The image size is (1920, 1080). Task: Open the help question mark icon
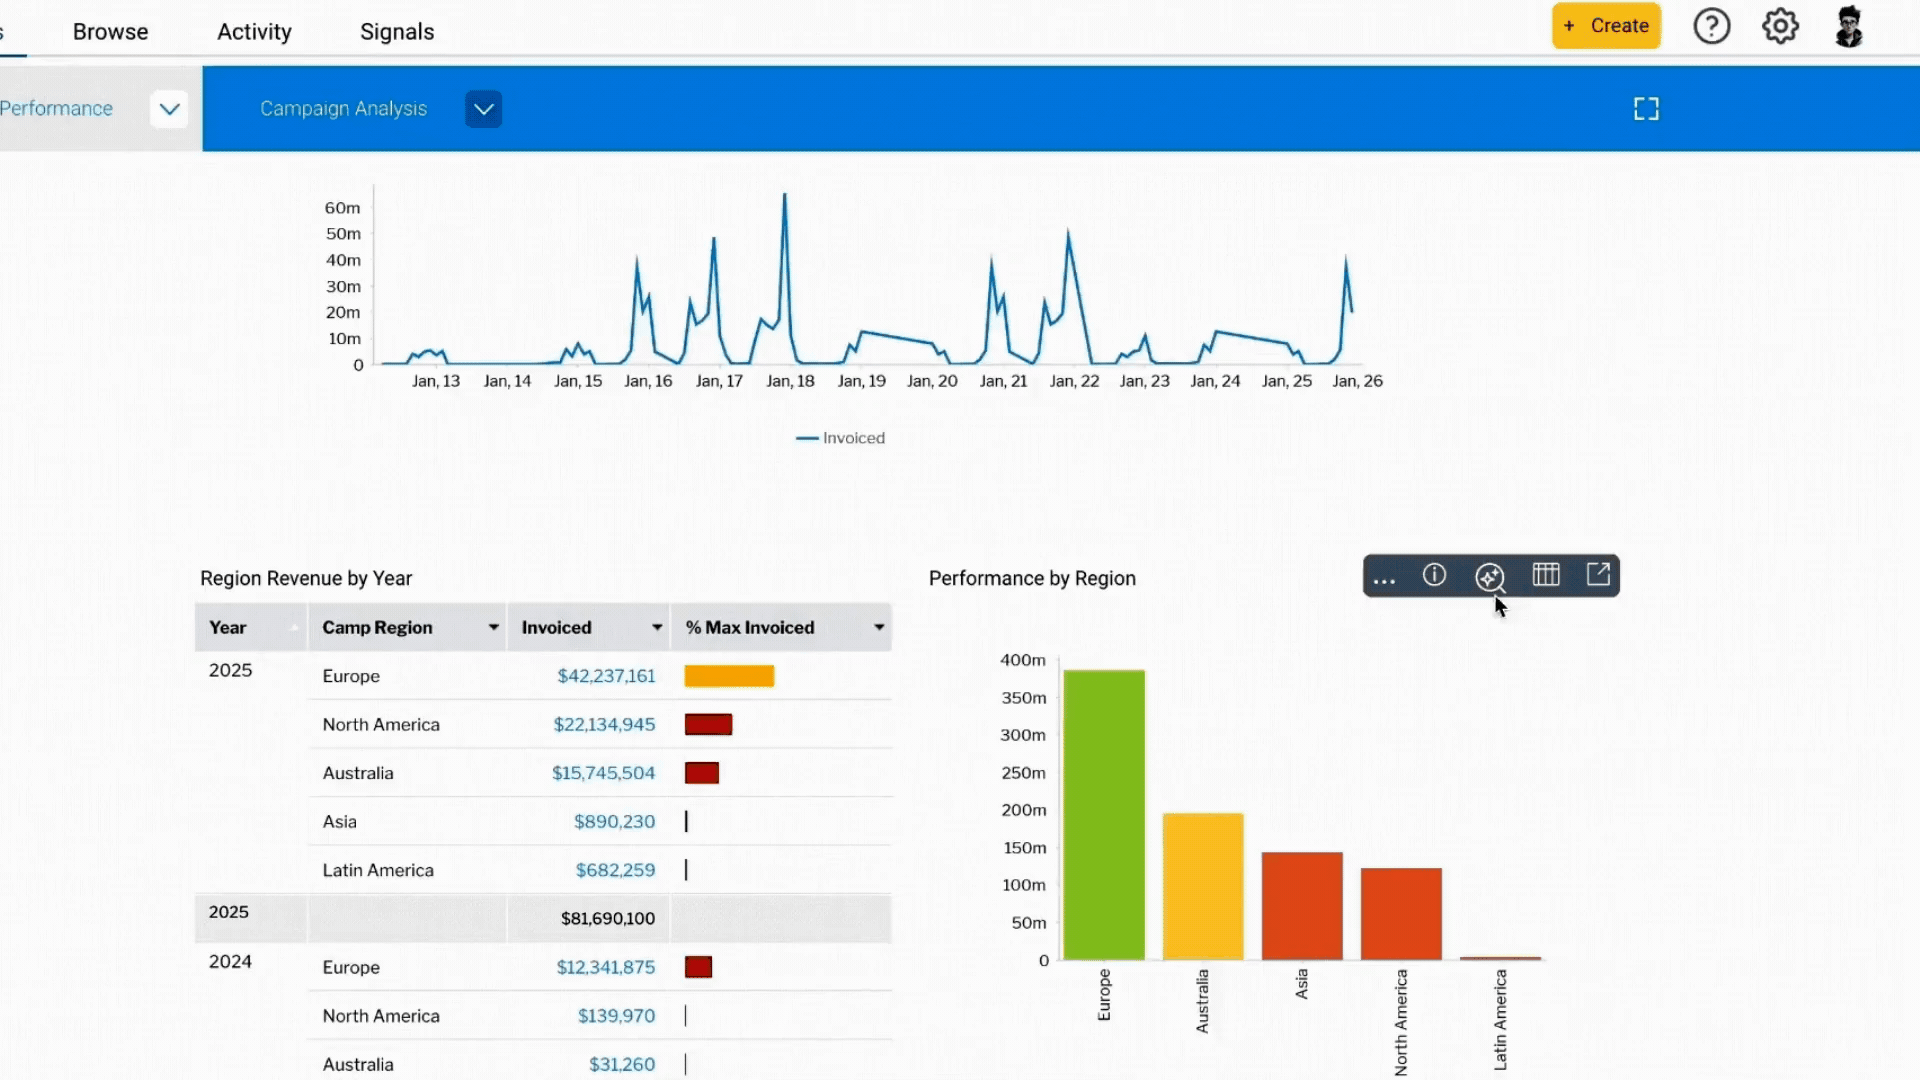click(1711, 26)
